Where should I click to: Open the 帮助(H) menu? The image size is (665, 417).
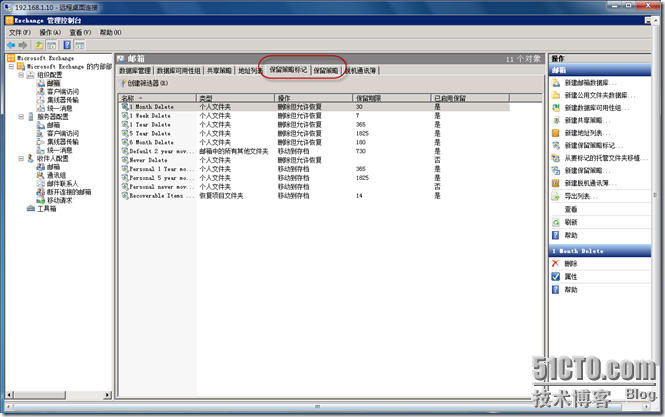[x=111, y=32]
